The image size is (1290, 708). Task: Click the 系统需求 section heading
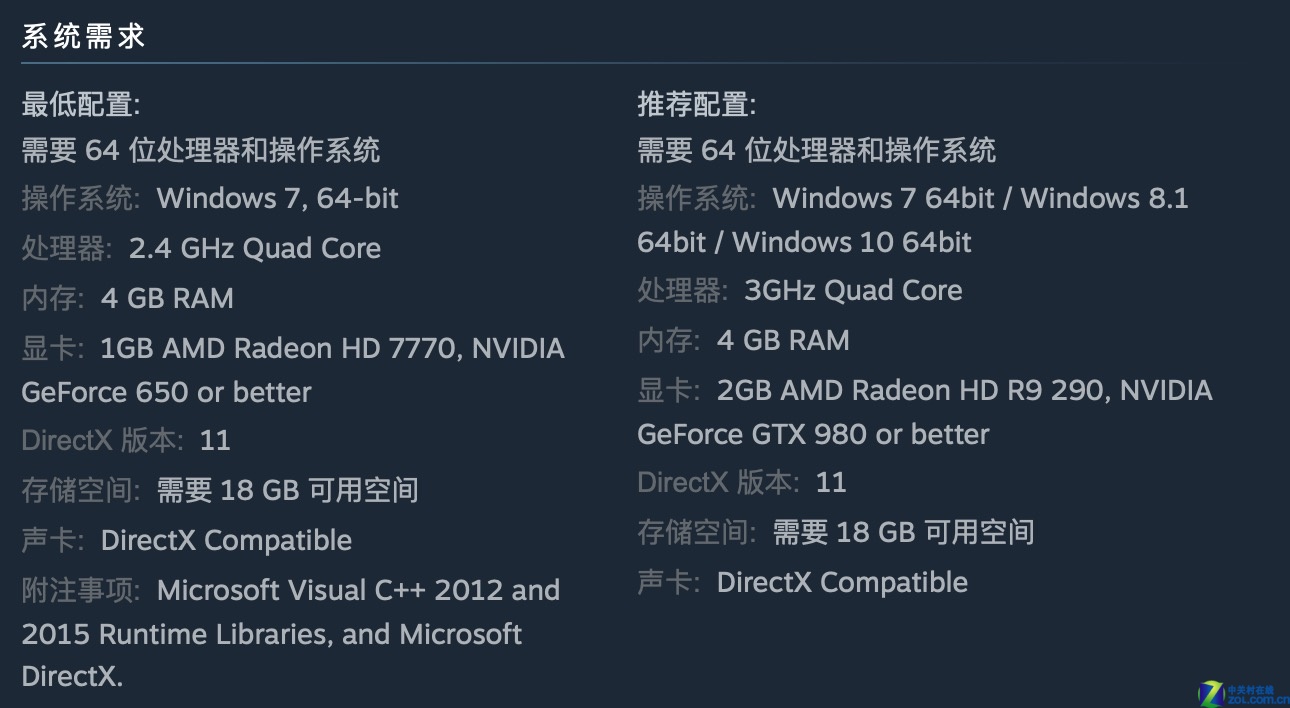84,37
